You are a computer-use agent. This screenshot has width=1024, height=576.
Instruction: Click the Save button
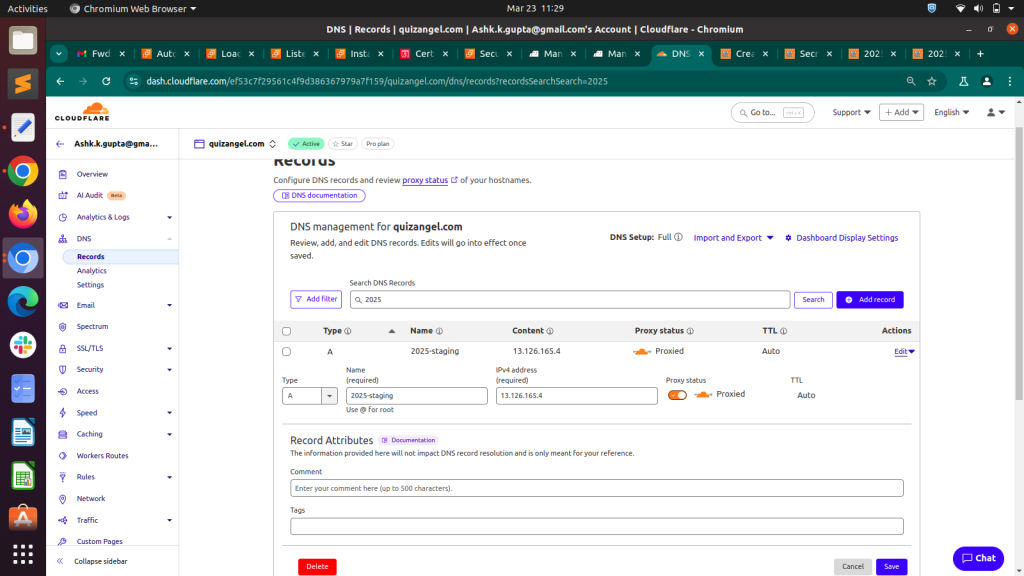[891, 566]
